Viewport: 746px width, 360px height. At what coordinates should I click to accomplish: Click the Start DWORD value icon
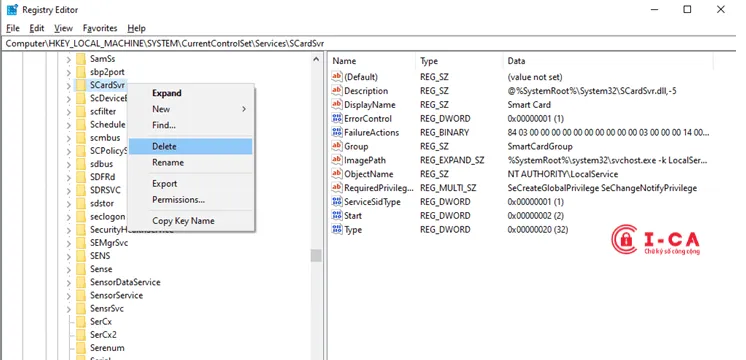coord(337,215)
